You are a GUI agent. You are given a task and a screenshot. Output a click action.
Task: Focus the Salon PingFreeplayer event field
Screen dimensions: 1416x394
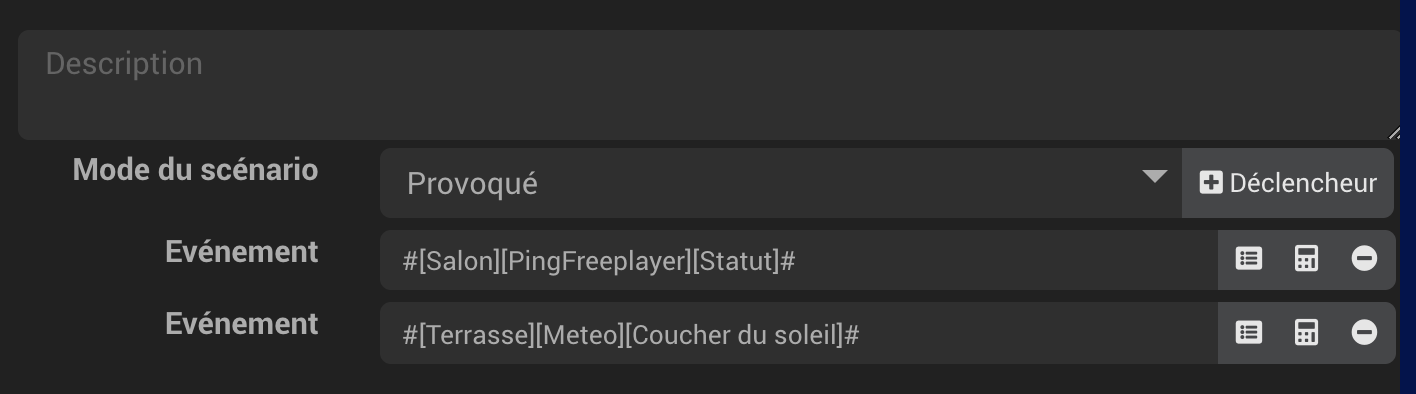(799, 261)
